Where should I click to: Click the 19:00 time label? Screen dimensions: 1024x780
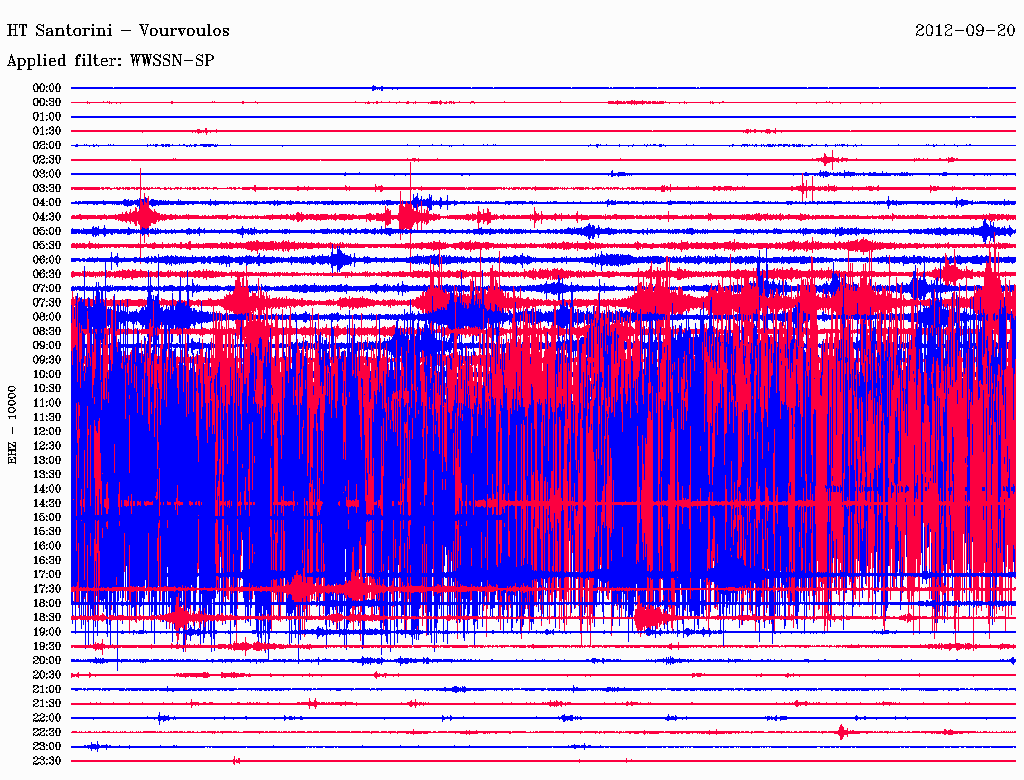(x=47, y=632)
